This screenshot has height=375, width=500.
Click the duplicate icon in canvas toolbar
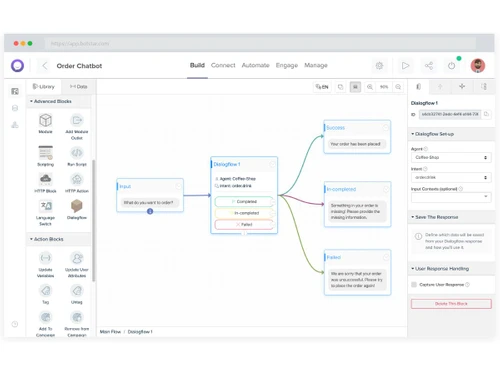(x=340, y=87)
